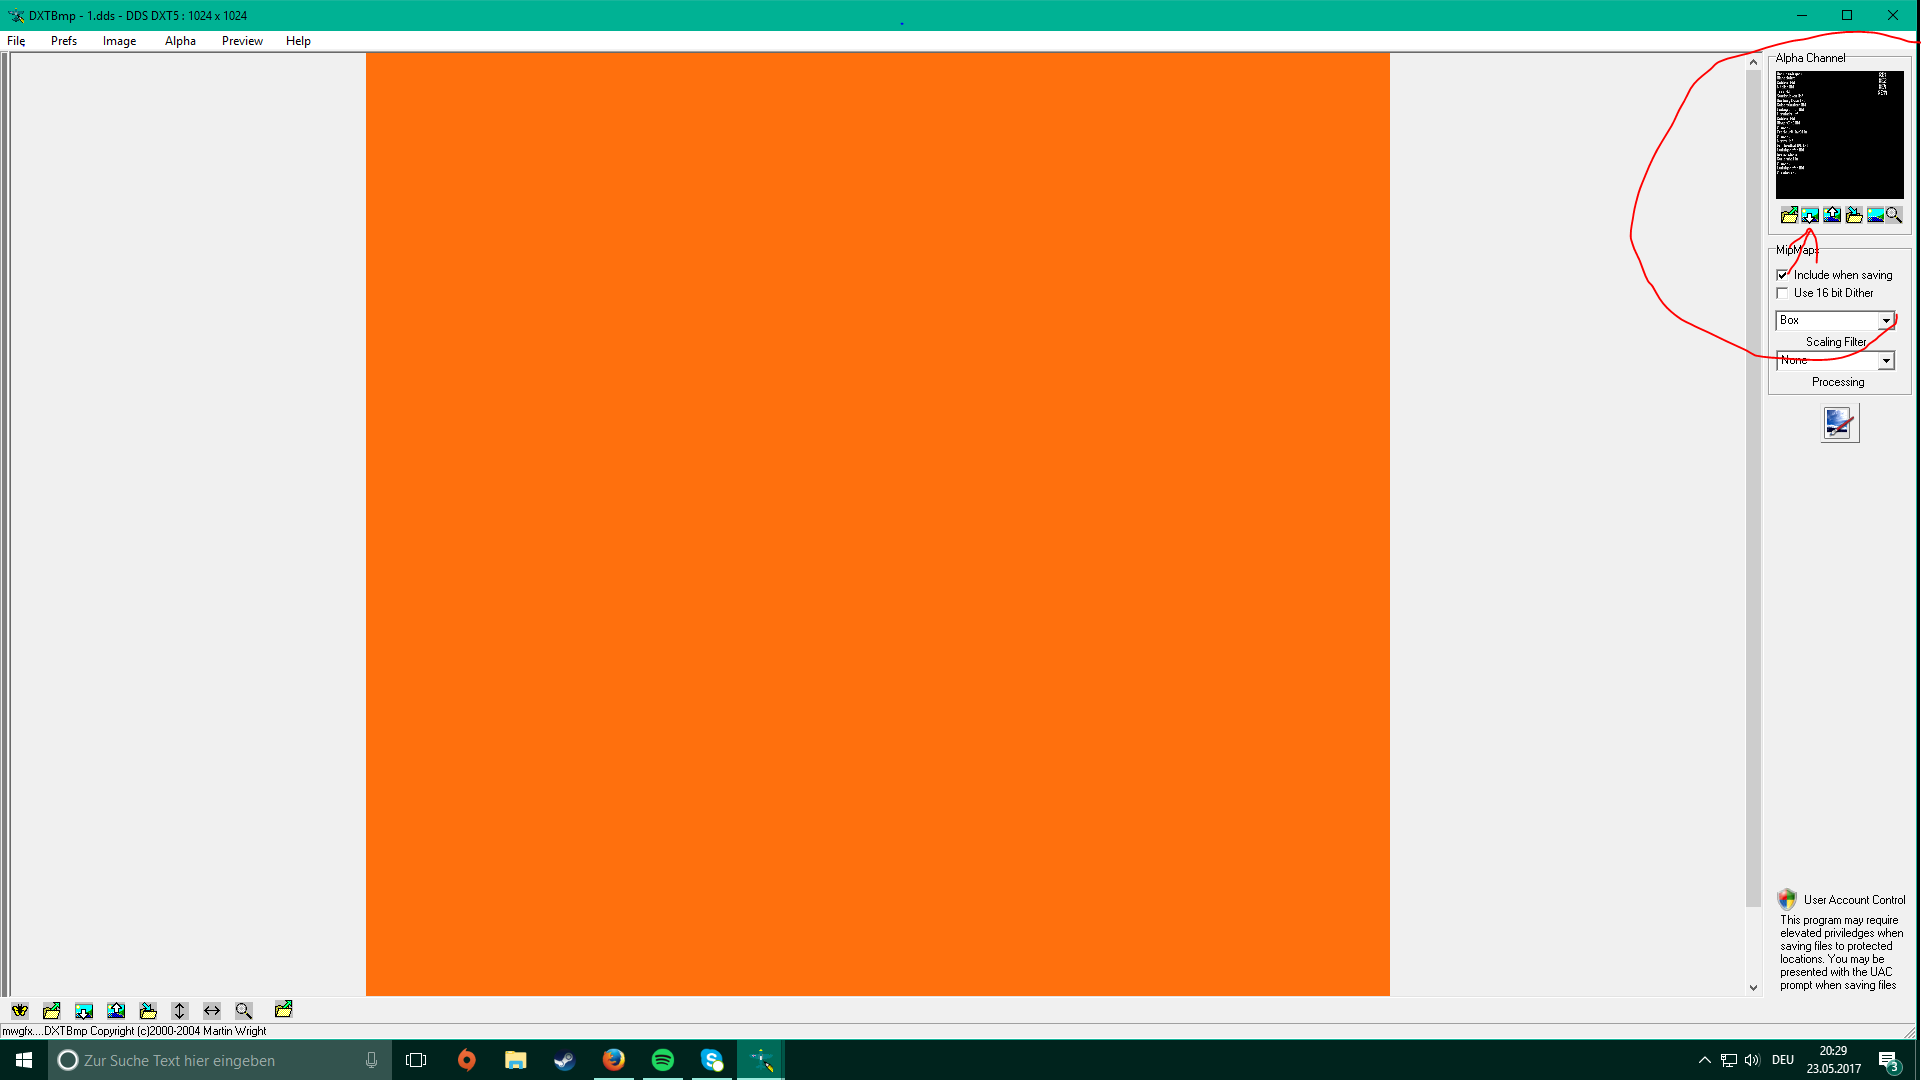Click the down-arrow icon under Alpha Channel
The image size is (1921, 1080).
tap(1810, 215)
